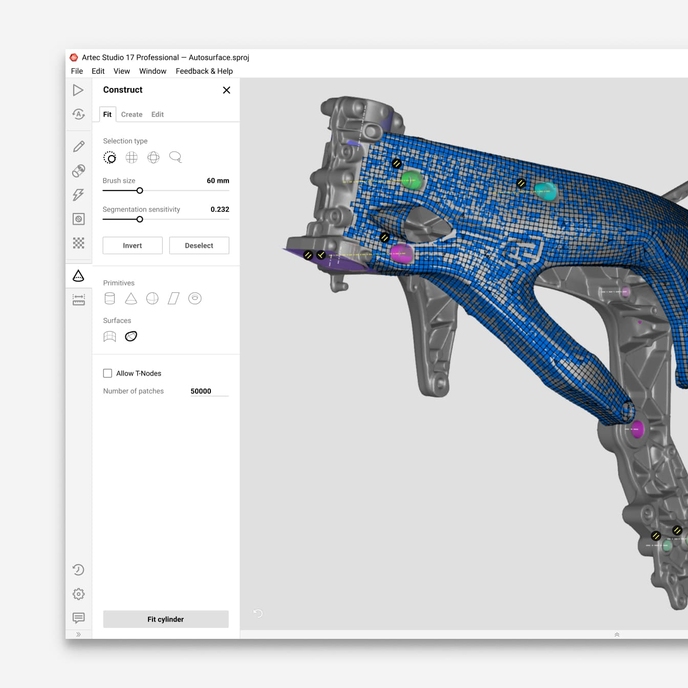Choose the brush selection type
688x688 pixels.
point(110,157)
